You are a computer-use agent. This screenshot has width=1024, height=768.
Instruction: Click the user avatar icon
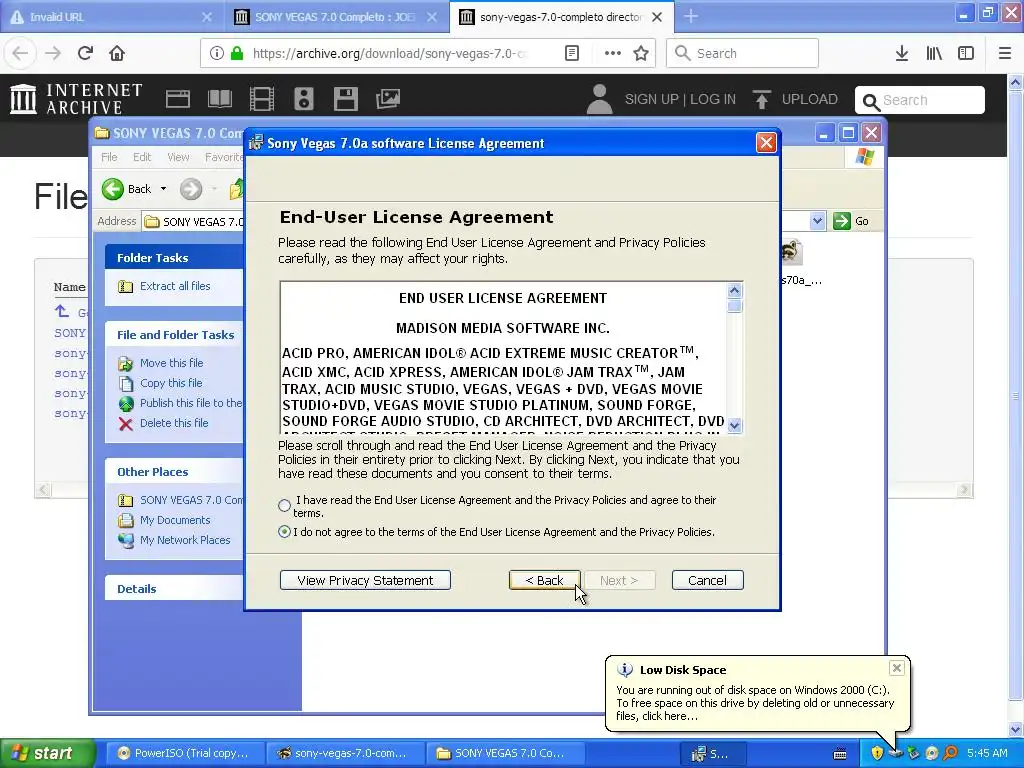pos(600,99)
